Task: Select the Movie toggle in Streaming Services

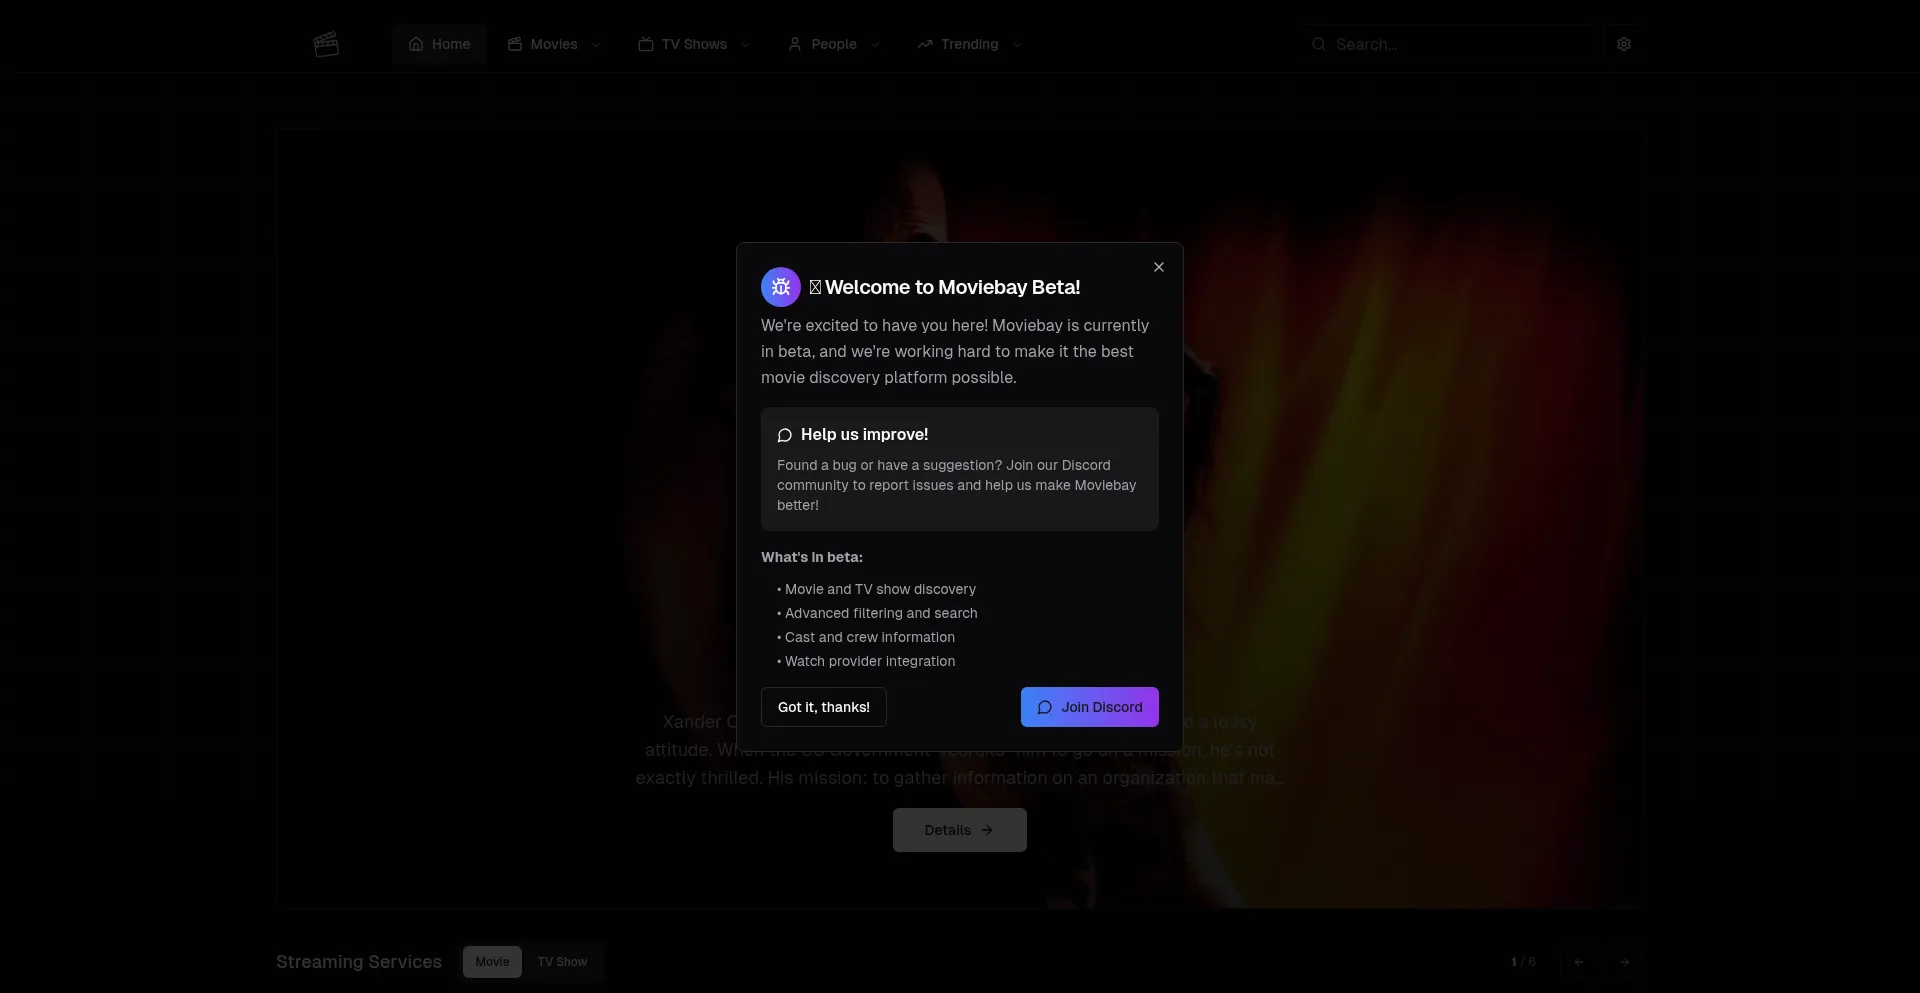Action: pos(492,962)
